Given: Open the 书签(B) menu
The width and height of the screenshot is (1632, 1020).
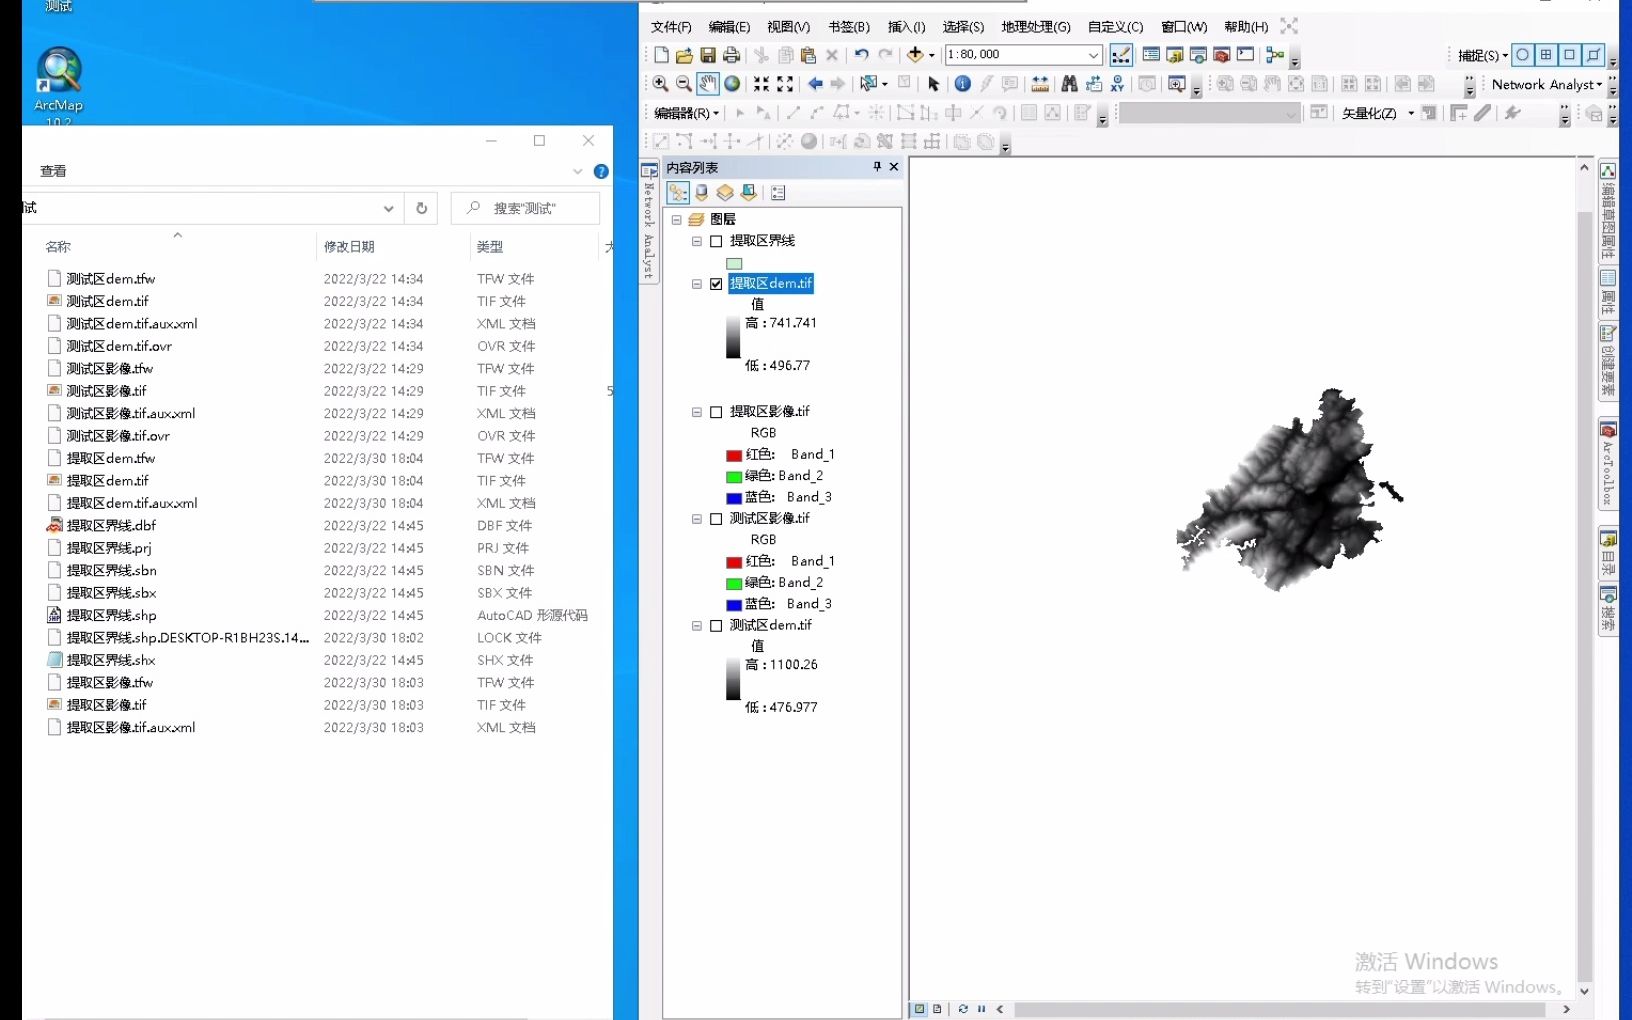Looking at the screenshot, I should (x=848, y=27).
